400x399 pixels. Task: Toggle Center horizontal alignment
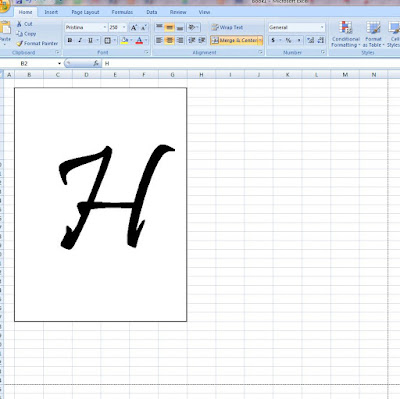[169, 40]
